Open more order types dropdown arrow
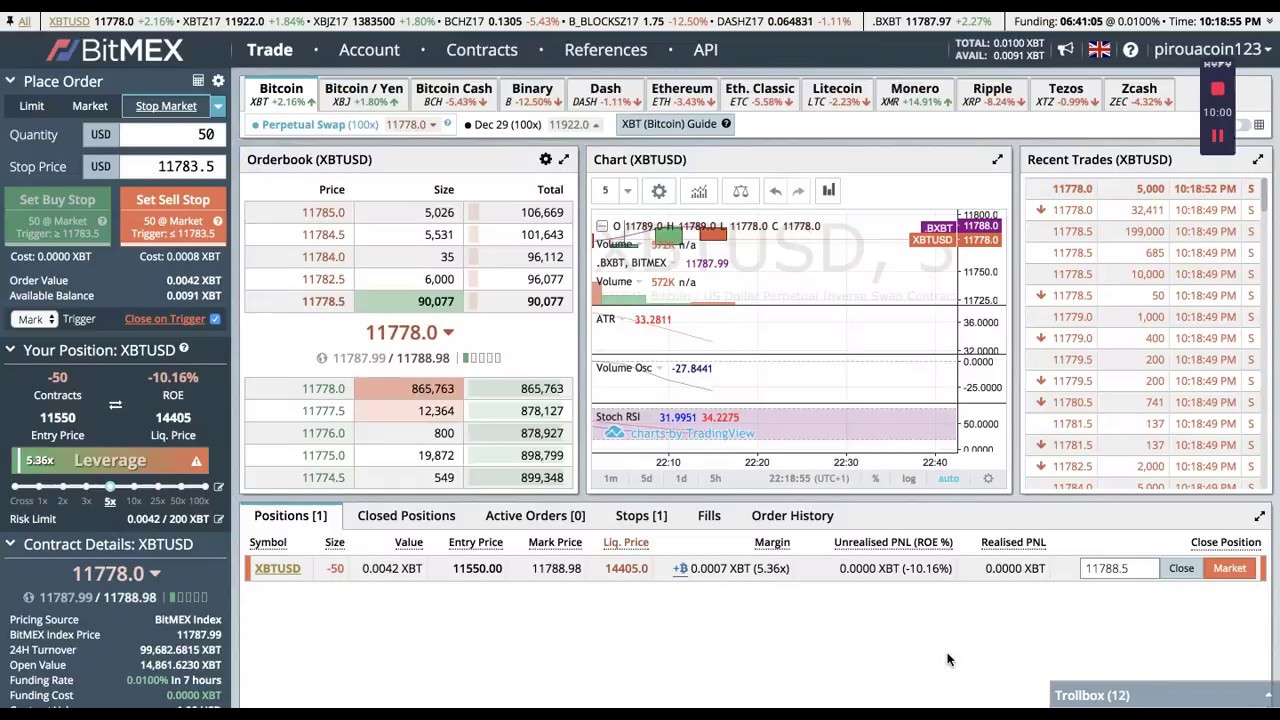Viewport: 1280px width, 720px height. click(217, 106)
